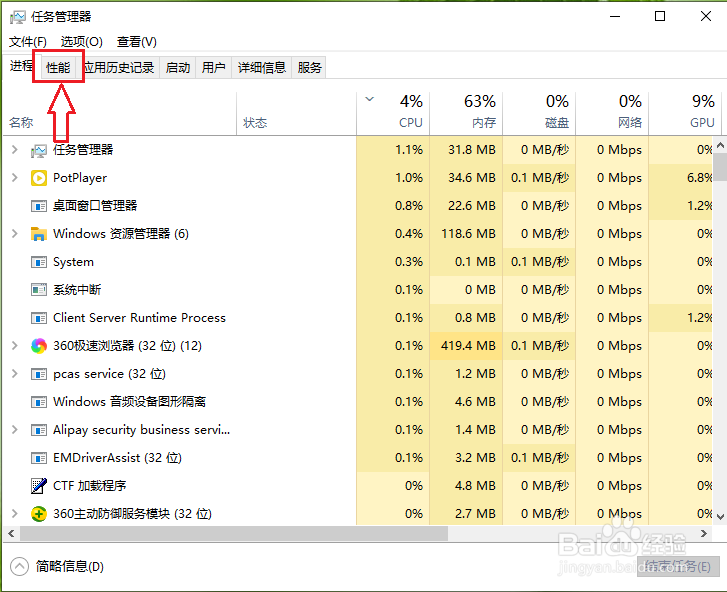The height and width of the screenshot is (592, 727).
Task: Click the 系统中断 process icon
Action: tap(39, 290)
